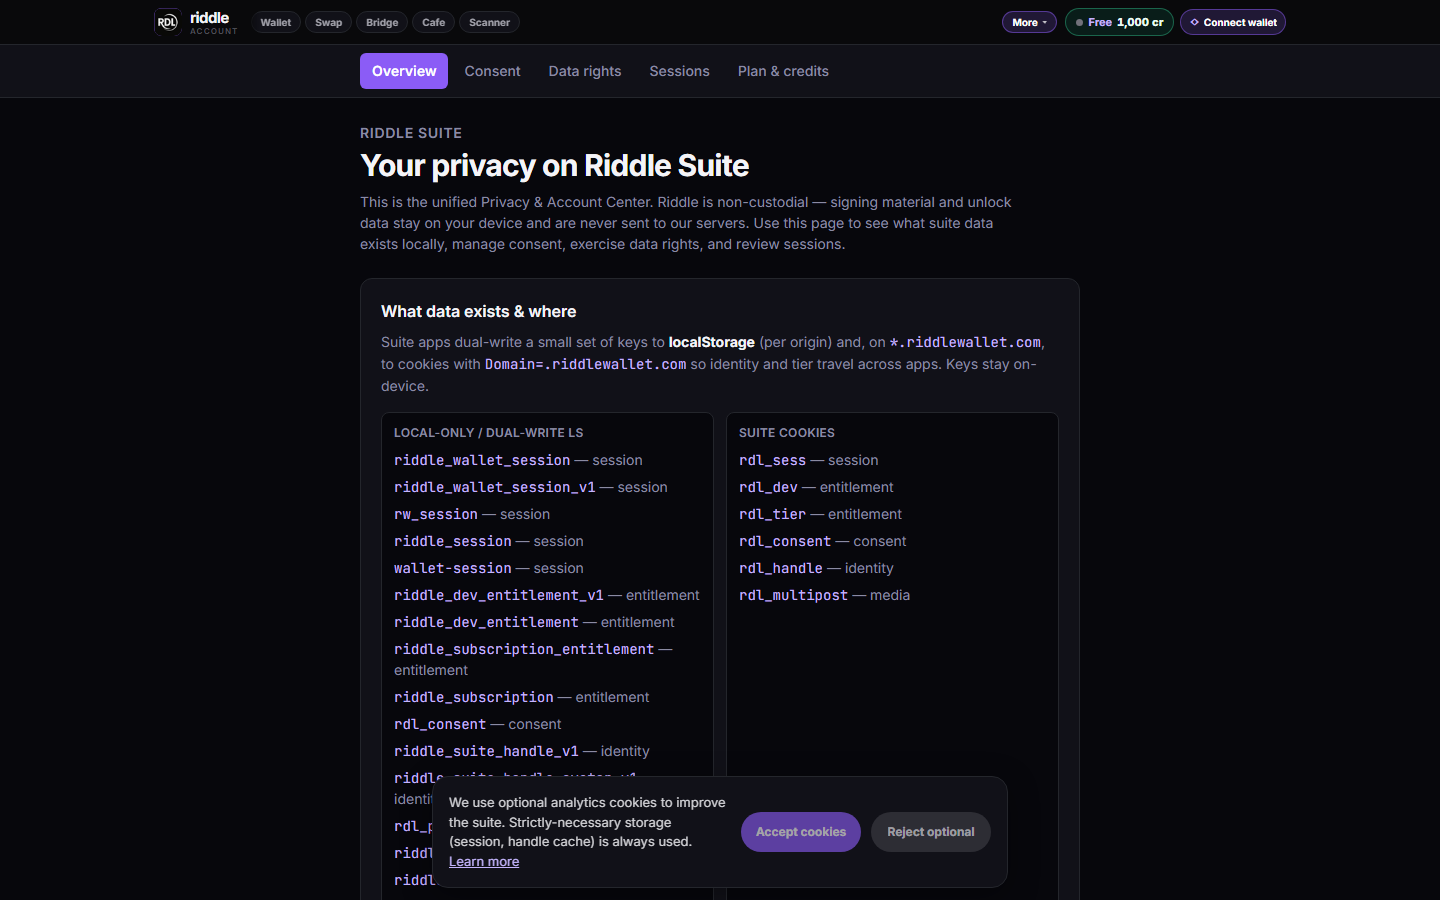1440x900 pixels.
Task: Click the Domain=.riddlewallet.com code text
Action: pos(586,364)
